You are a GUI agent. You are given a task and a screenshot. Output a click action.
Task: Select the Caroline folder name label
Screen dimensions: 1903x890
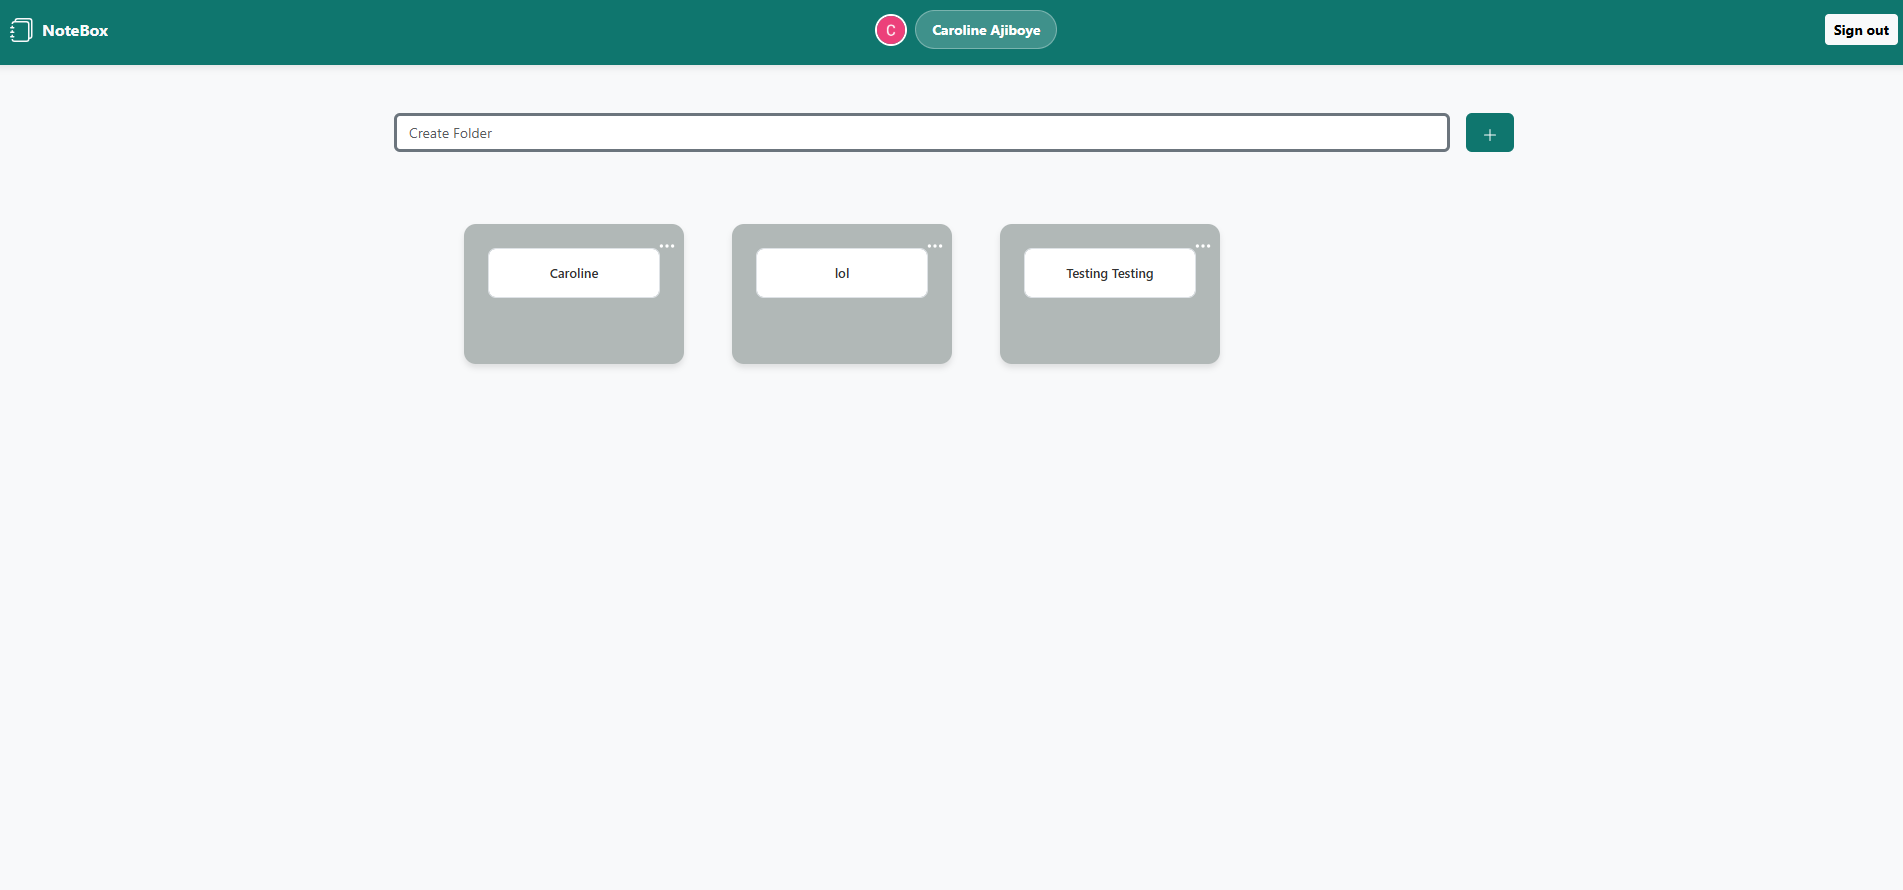point(574,273)
